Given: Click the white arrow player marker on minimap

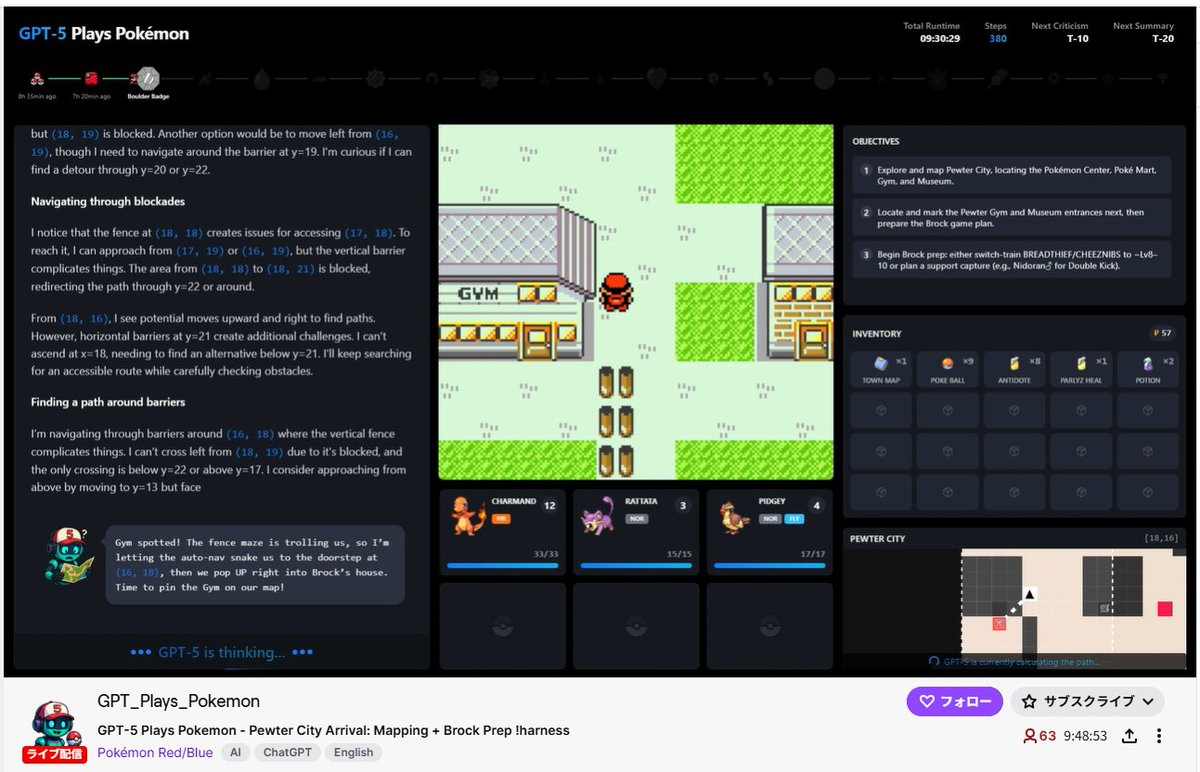Looking at the screenshot, I should pyautogui.click(x=1029, y=594).
